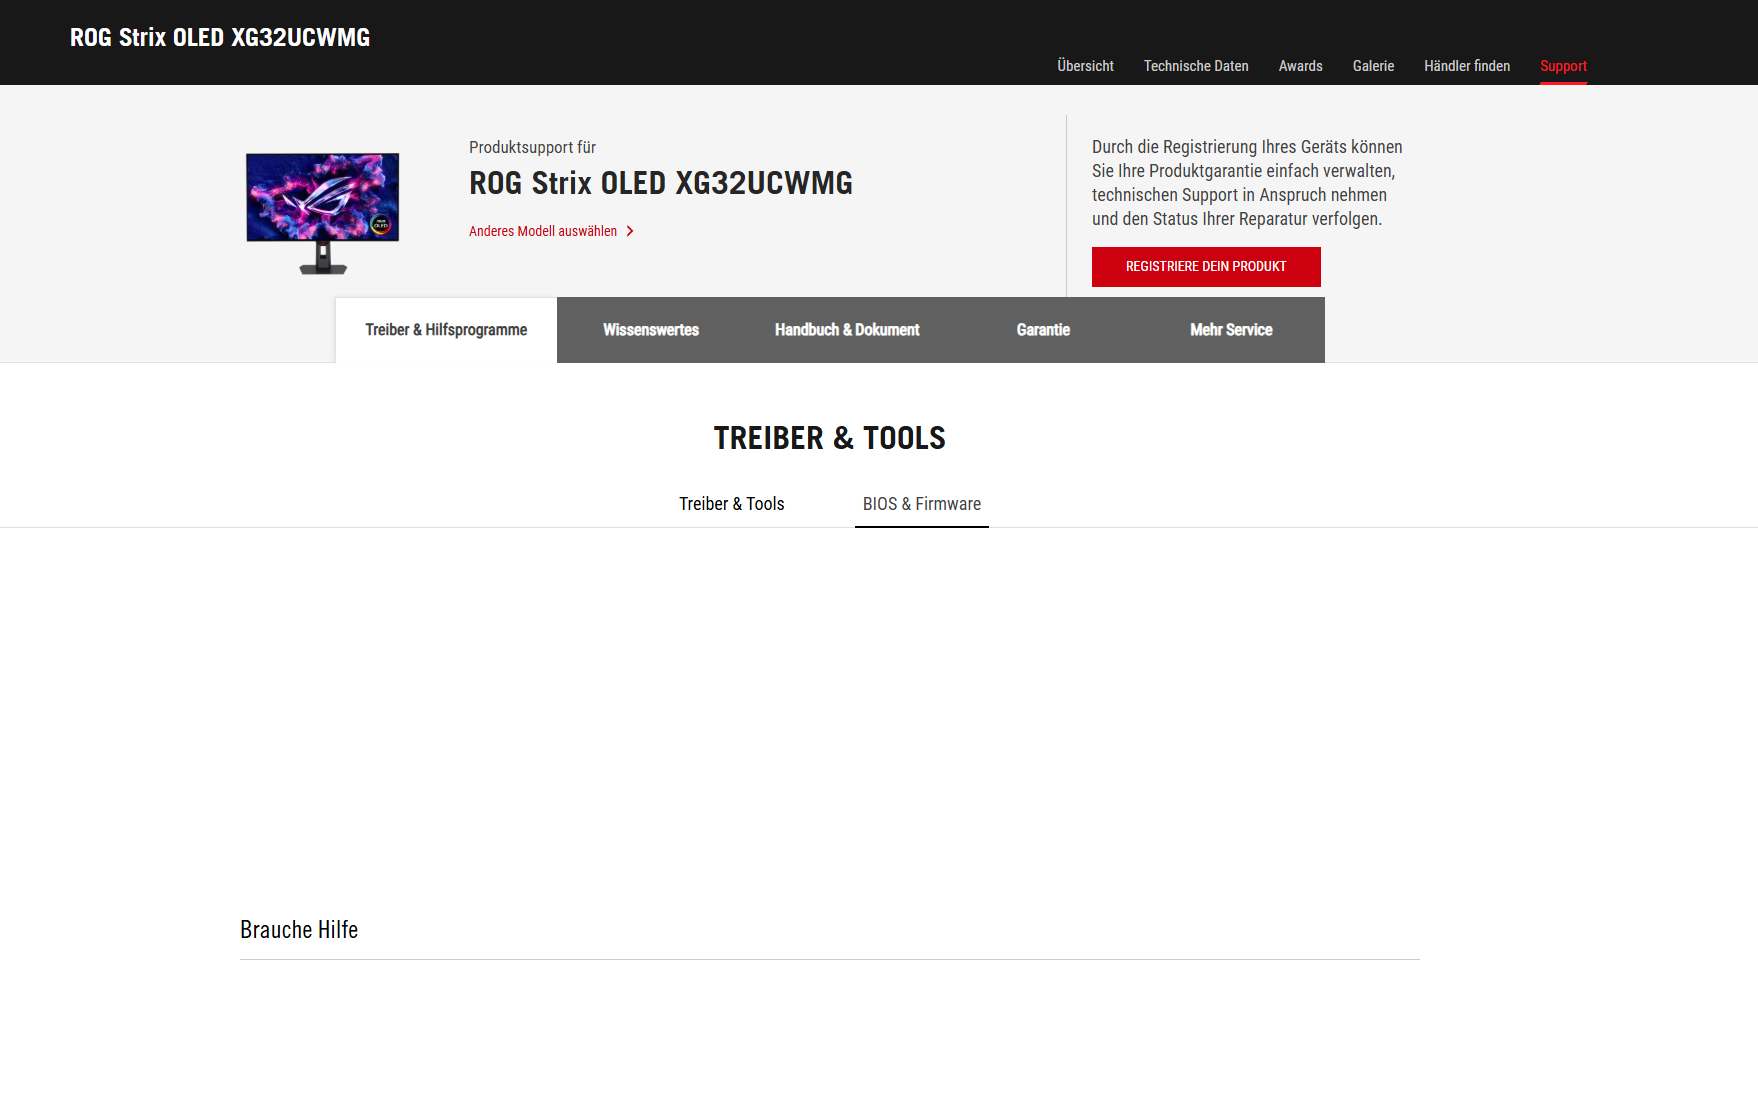Open the Galerie navigation link
Image resolution: width=1758 pixels, height=1095 pixels.
[1373, 66]
